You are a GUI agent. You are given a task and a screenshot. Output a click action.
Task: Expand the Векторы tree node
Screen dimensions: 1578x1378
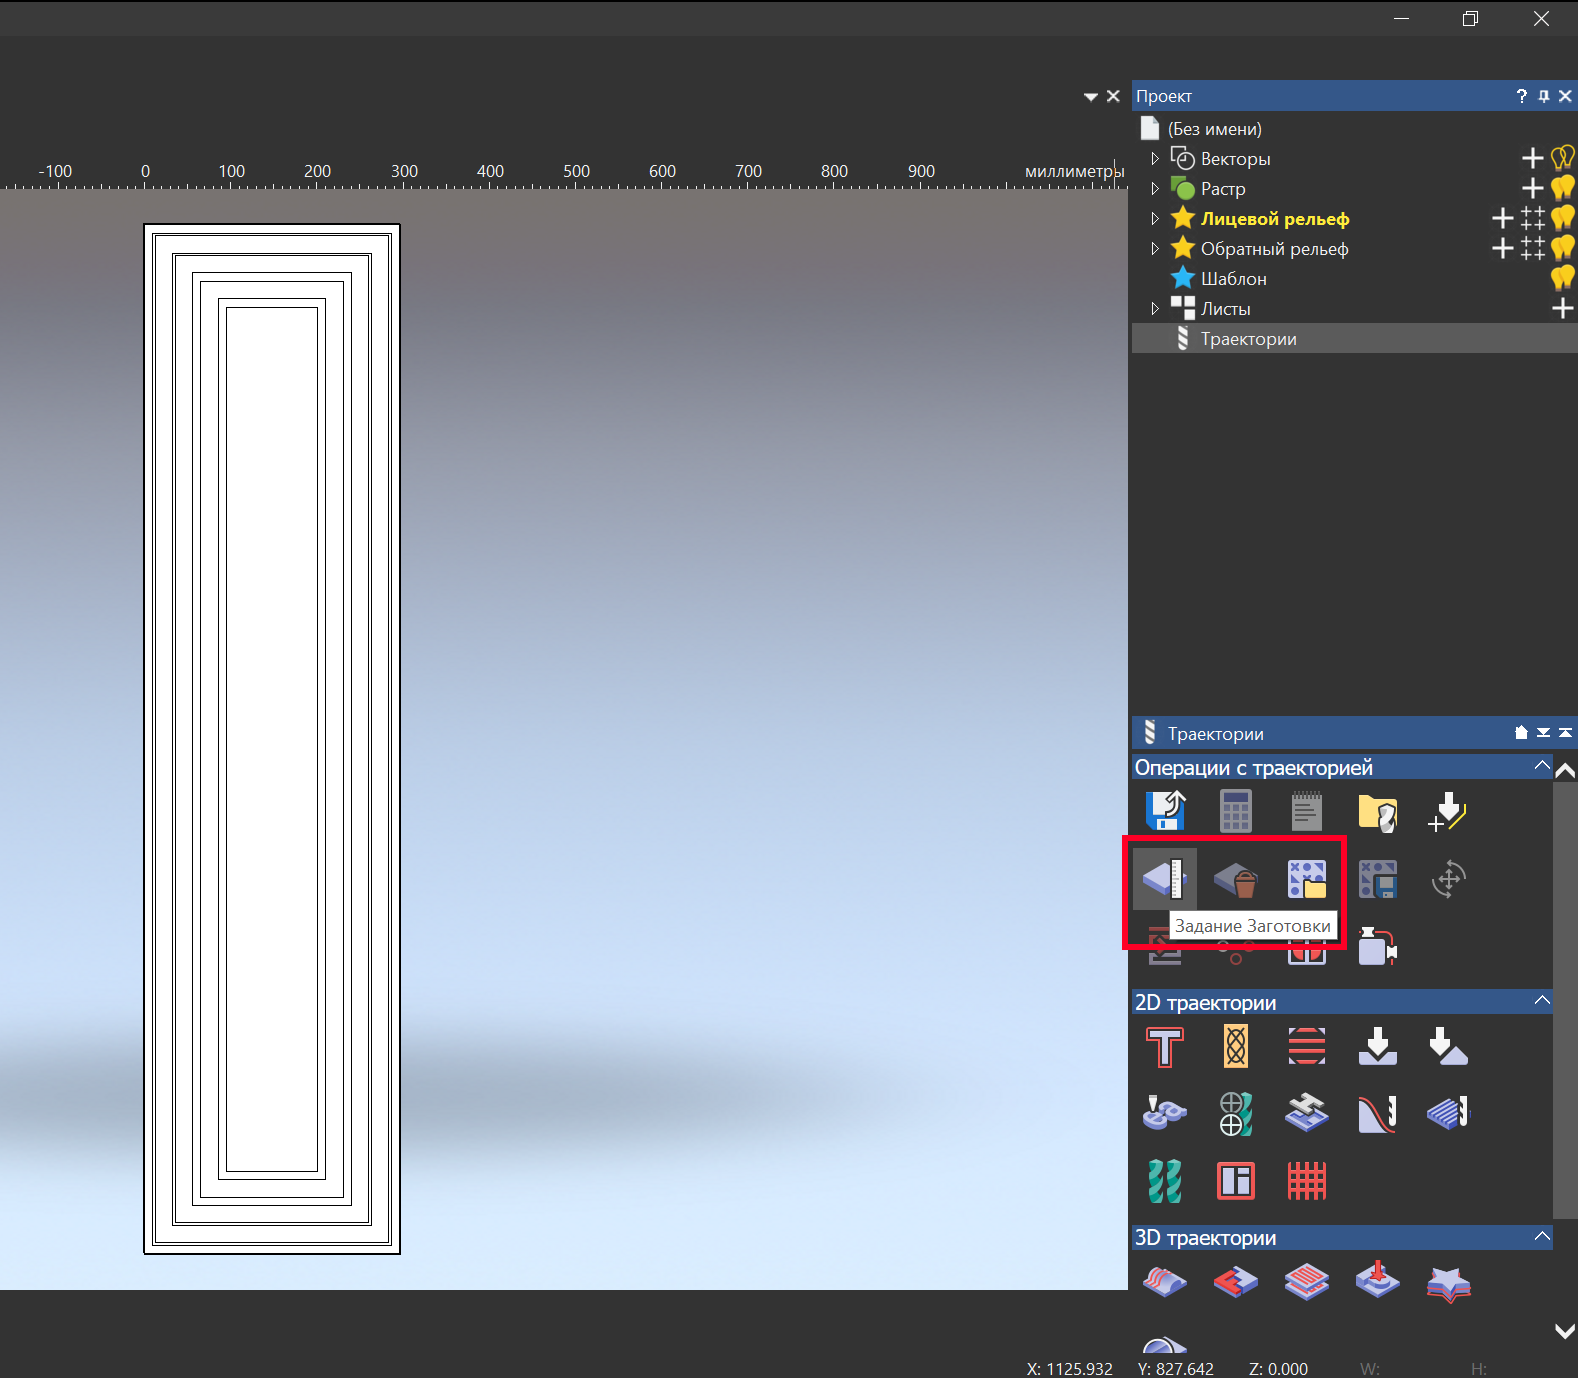1155,159
